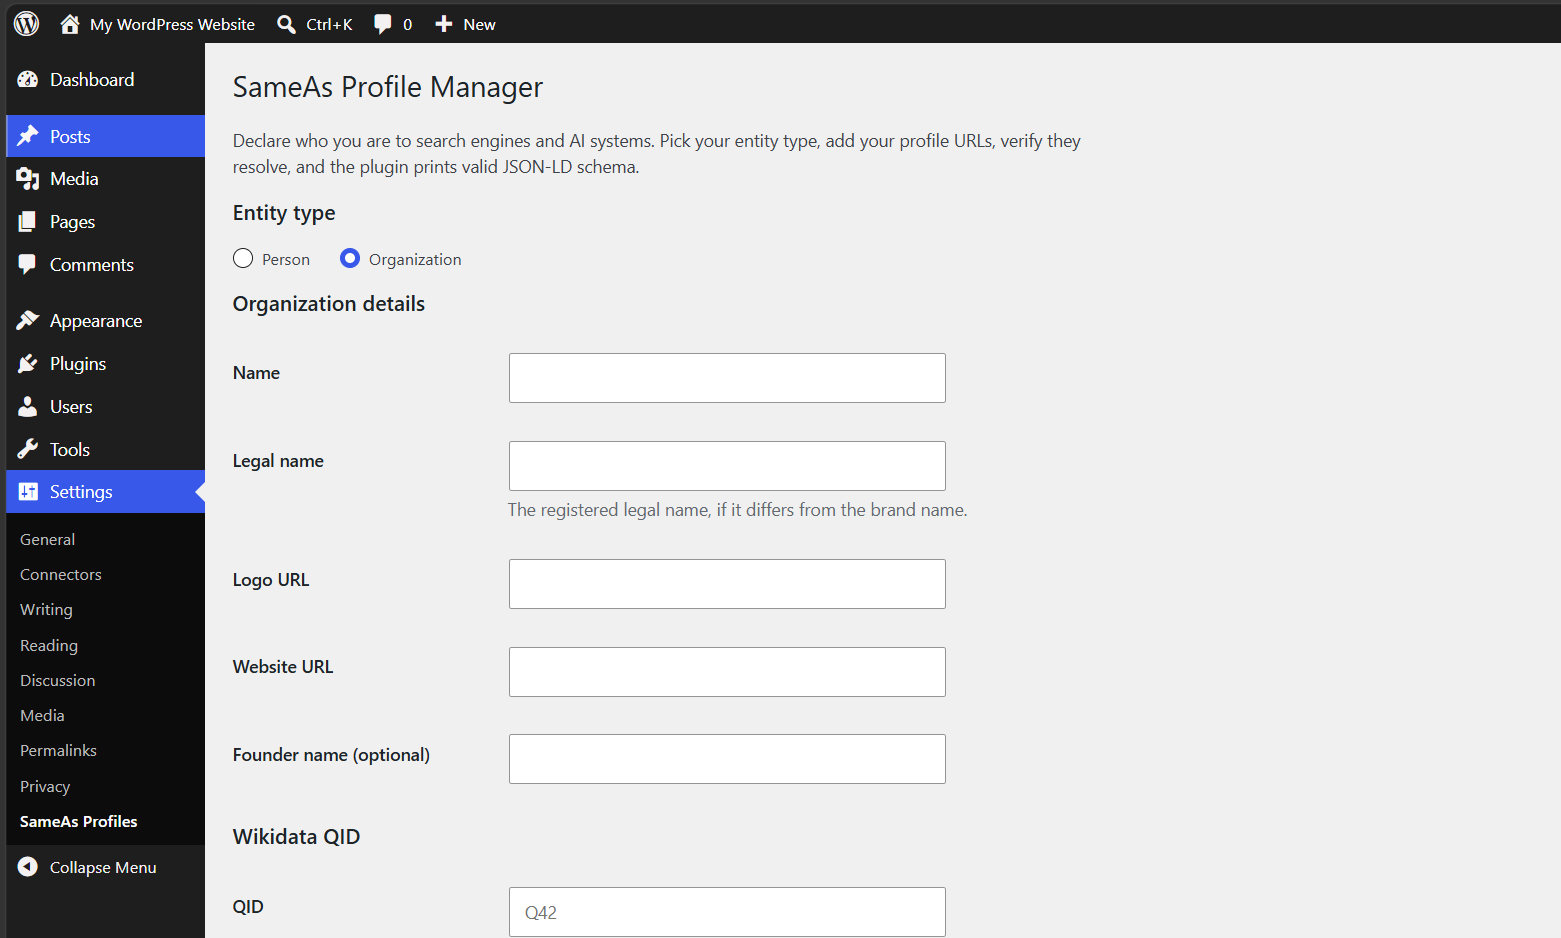
Task: Focus the Website URL input field
Action: pyautogui.click(x=727, y=672)
